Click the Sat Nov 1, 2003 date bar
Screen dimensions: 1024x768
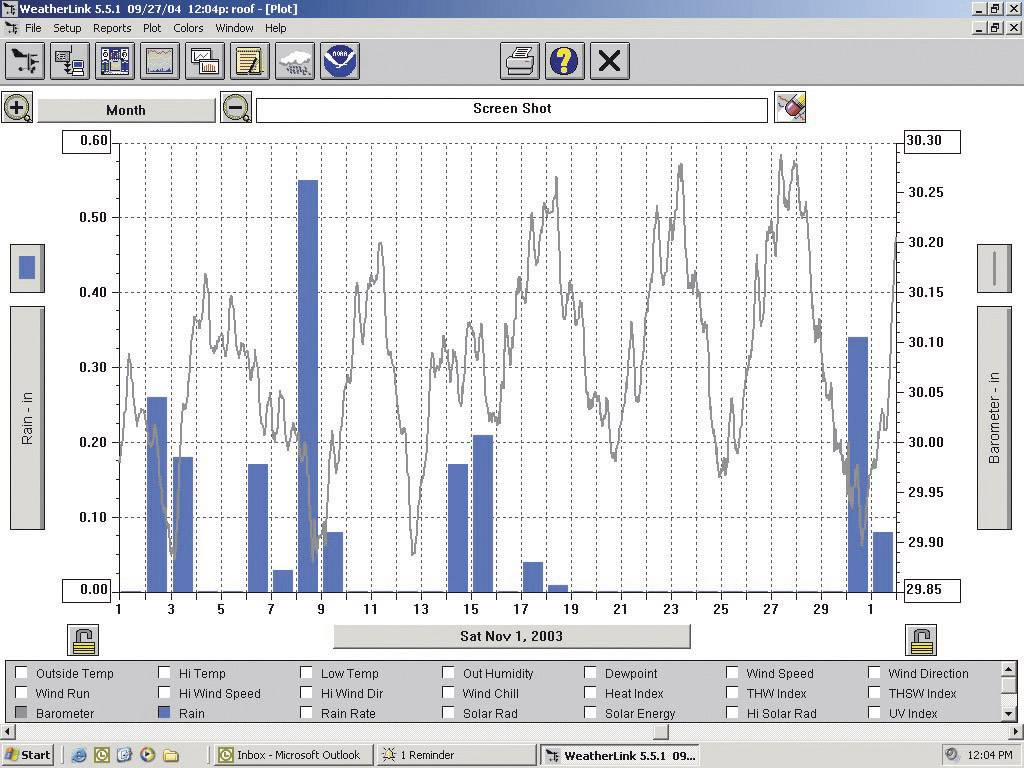tap(512, 636)
